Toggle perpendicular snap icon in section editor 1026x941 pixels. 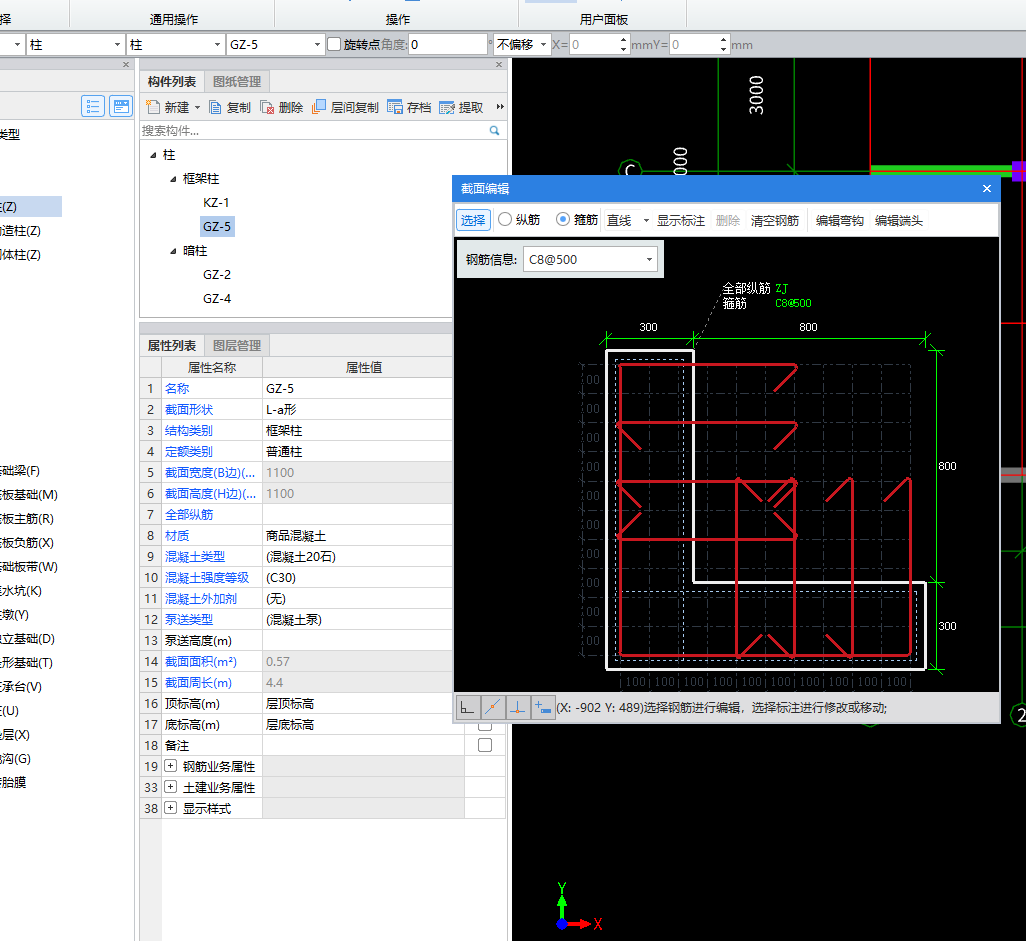(518, 707)
